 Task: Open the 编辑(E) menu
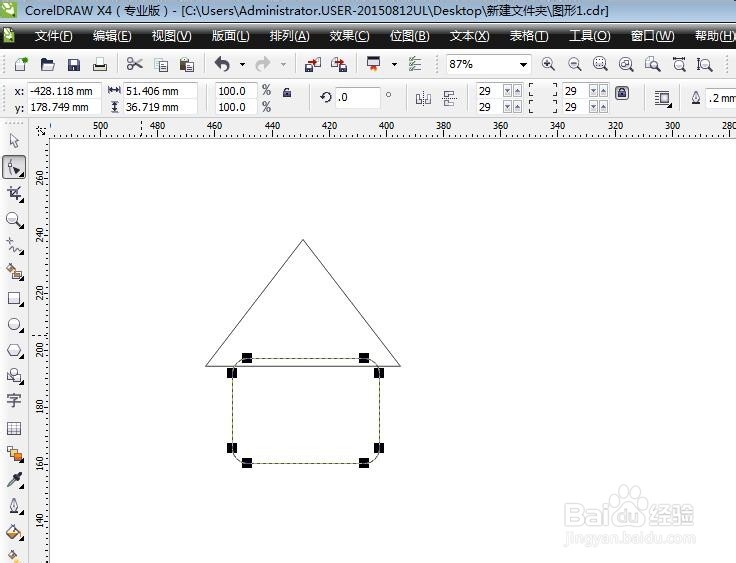point(112,36)
